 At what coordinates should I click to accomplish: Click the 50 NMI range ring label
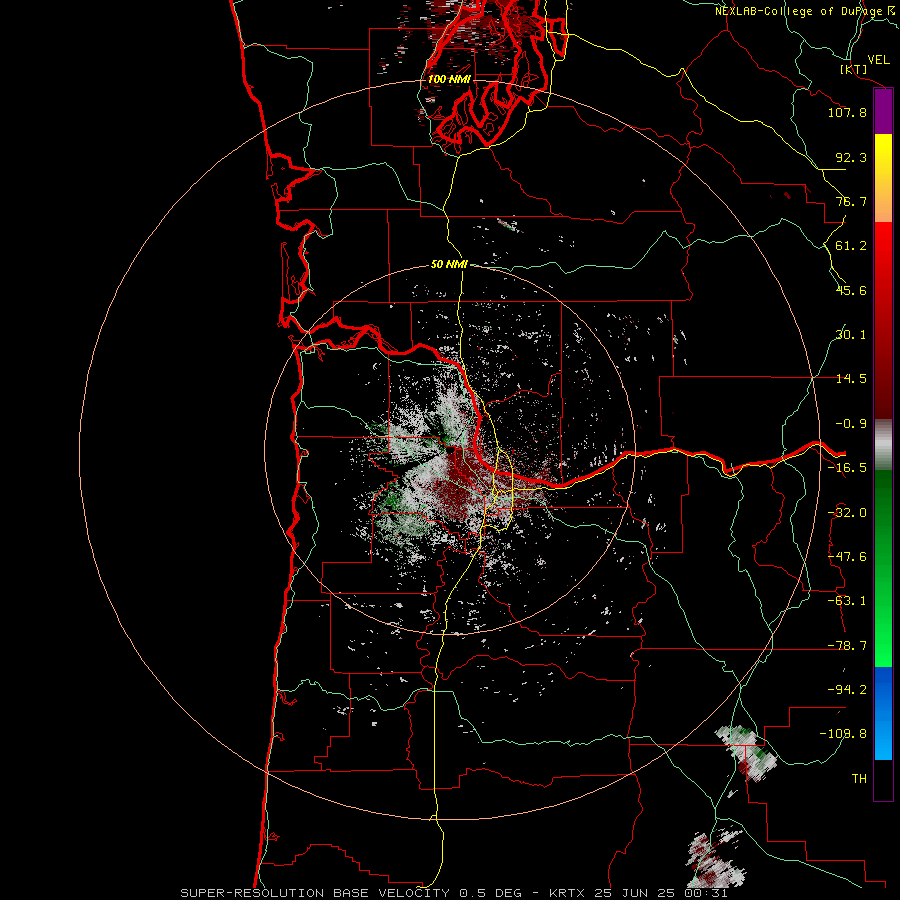click(449, 264)
